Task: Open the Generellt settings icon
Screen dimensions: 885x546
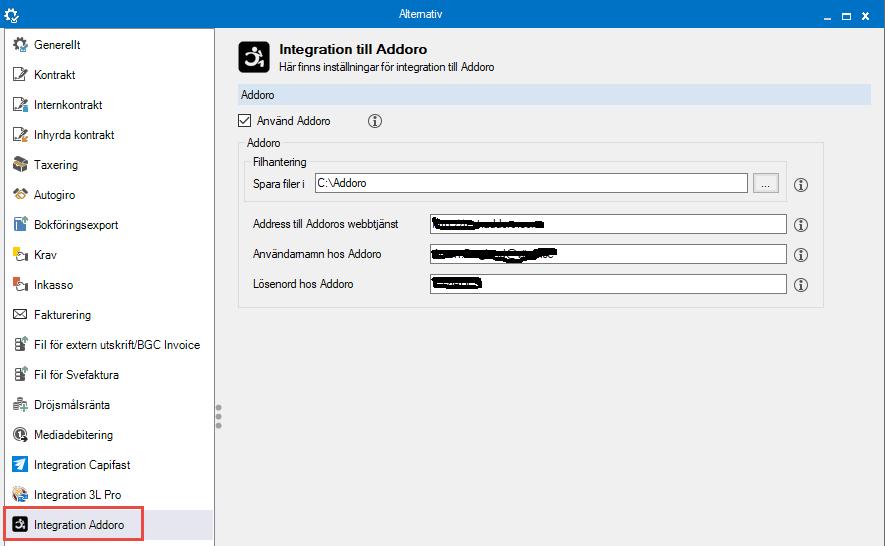Action: click(x=20, y=45)
